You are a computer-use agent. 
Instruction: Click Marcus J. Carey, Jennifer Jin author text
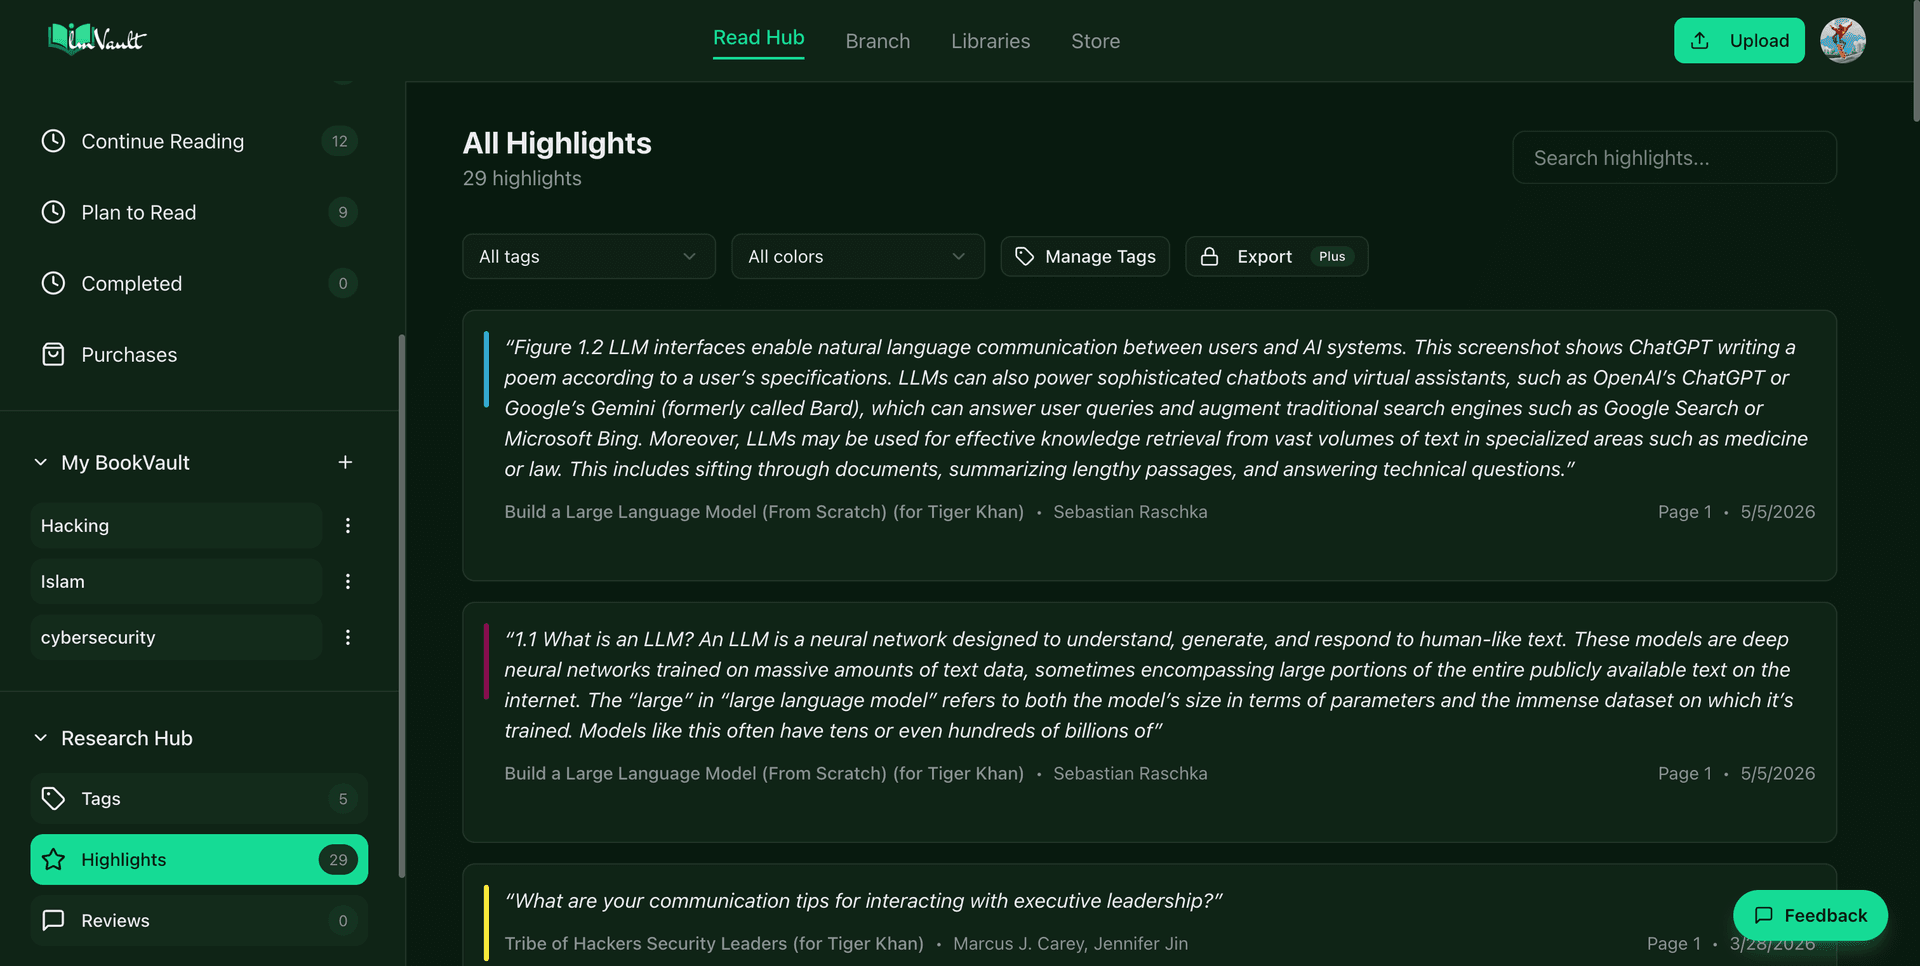(1070, 943)
